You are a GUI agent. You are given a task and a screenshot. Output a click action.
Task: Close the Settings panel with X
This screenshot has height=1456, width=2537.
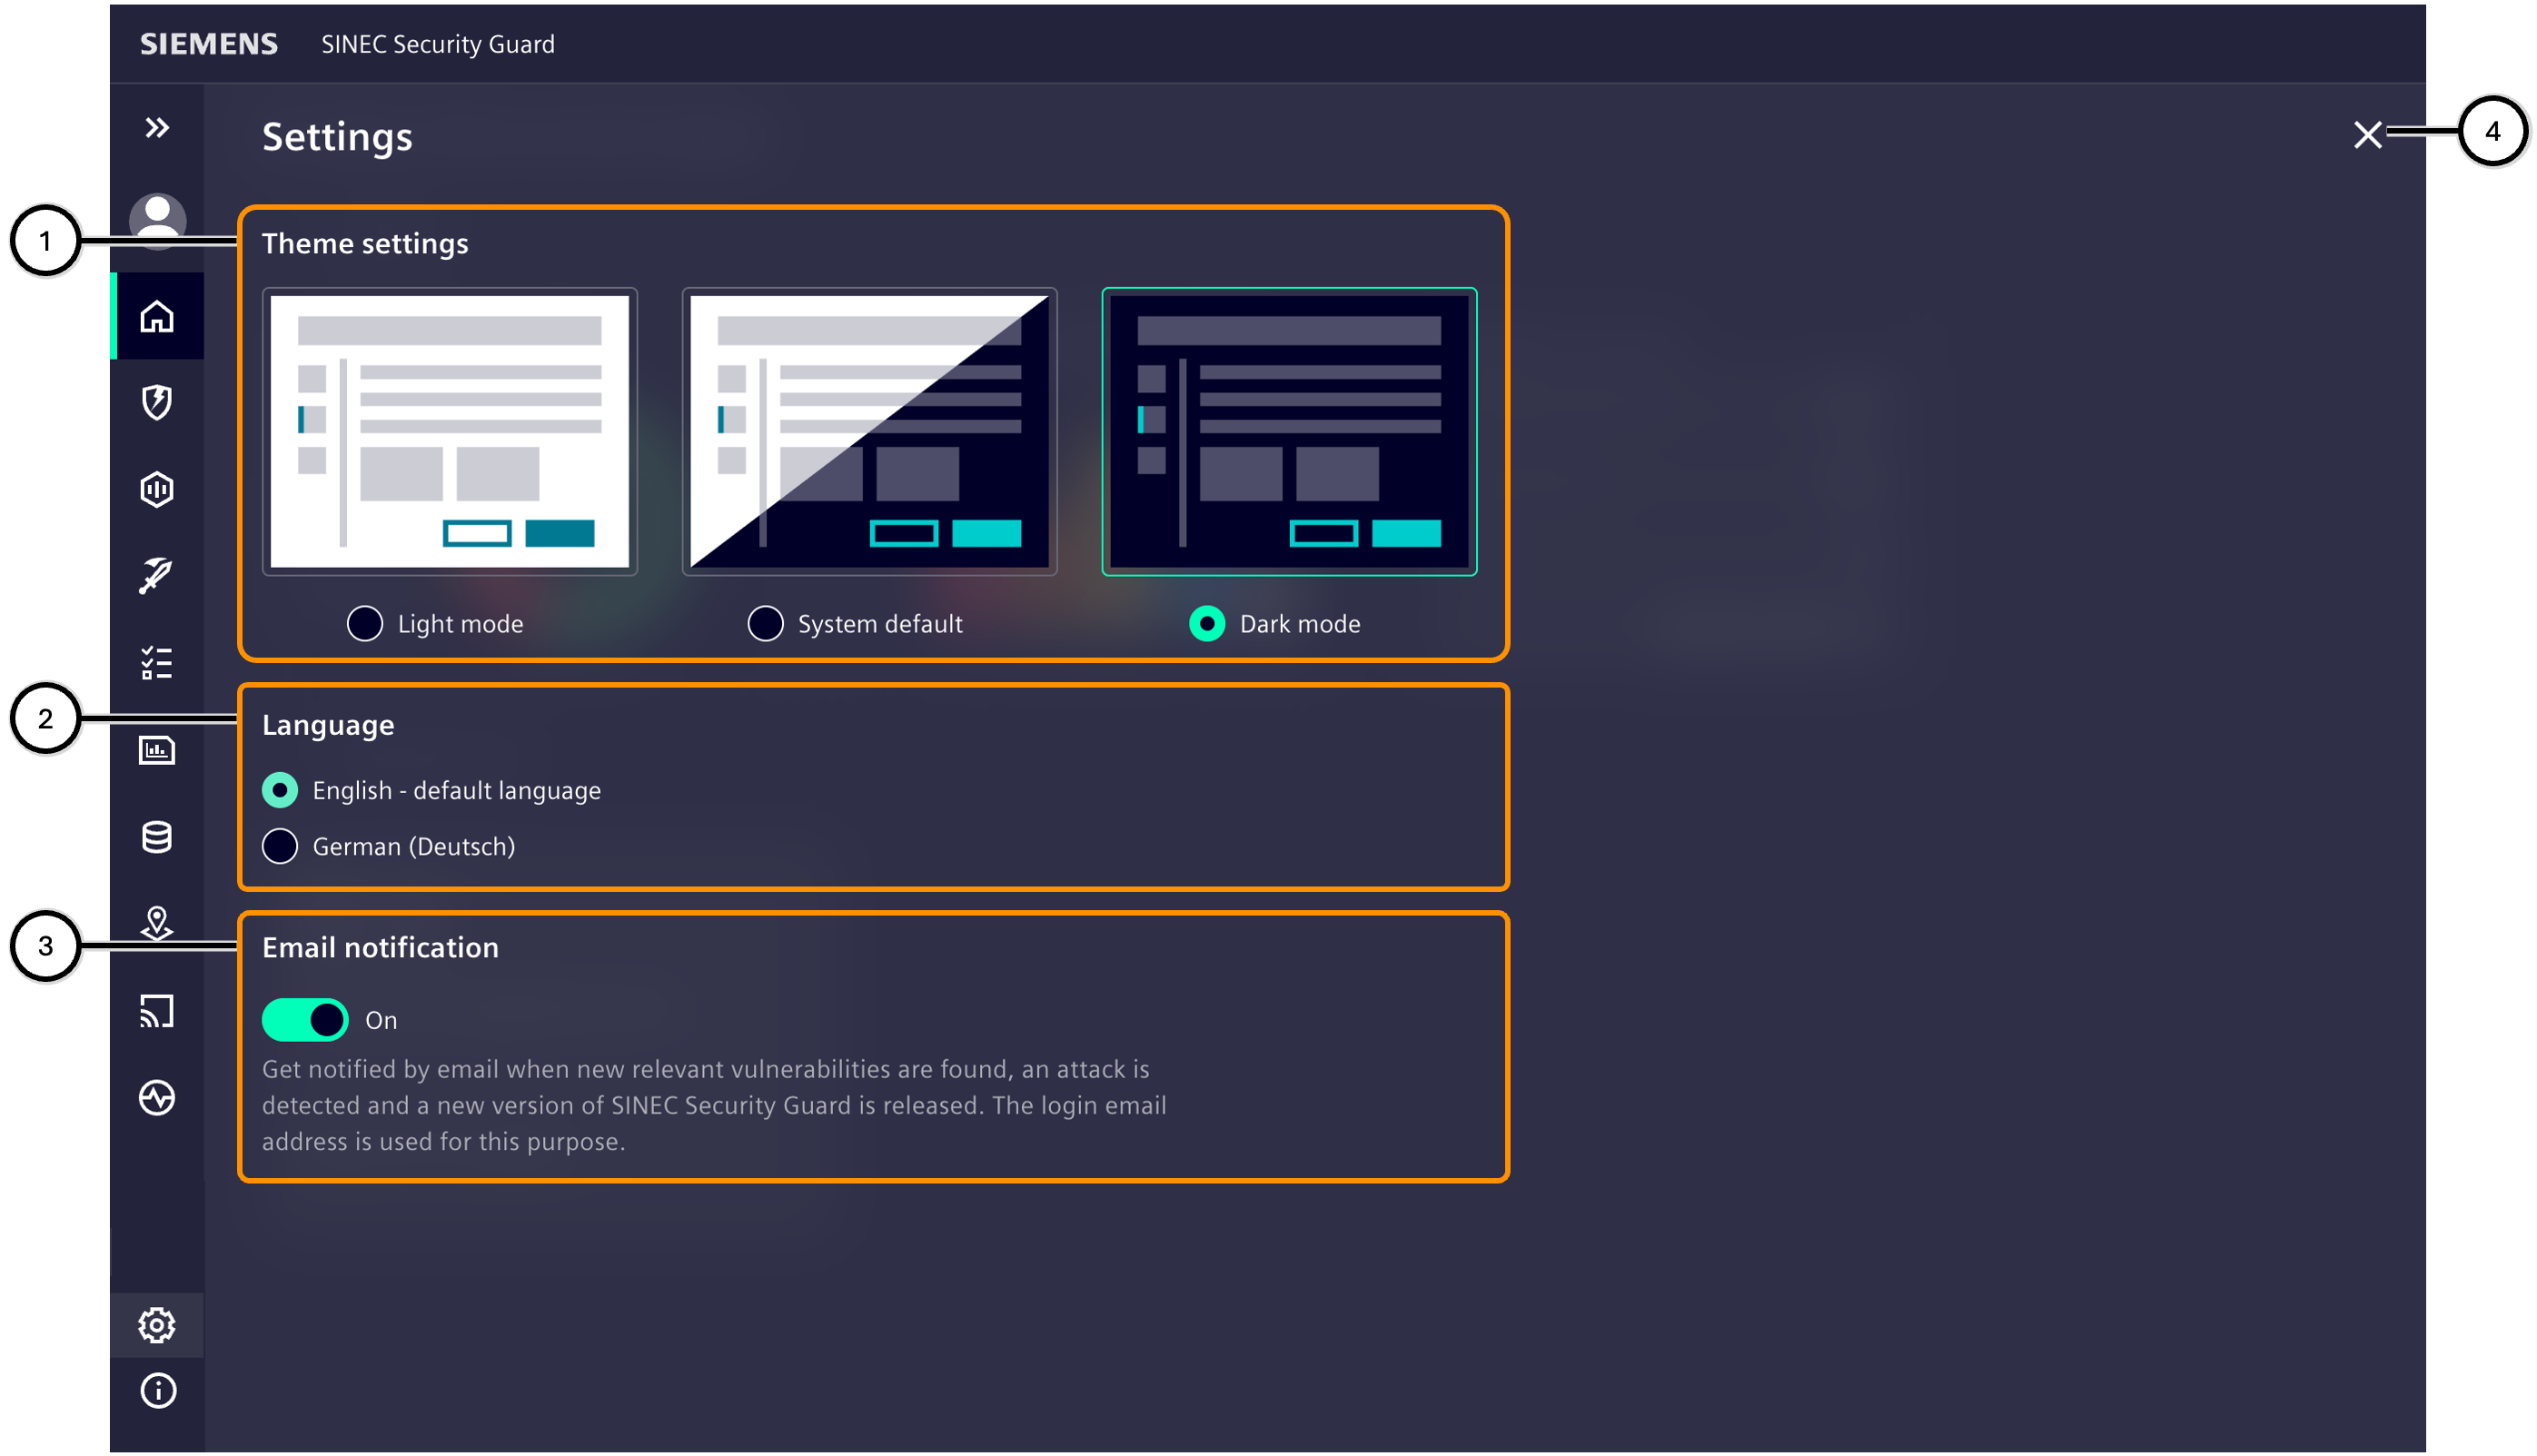[x=2366, y=134]
